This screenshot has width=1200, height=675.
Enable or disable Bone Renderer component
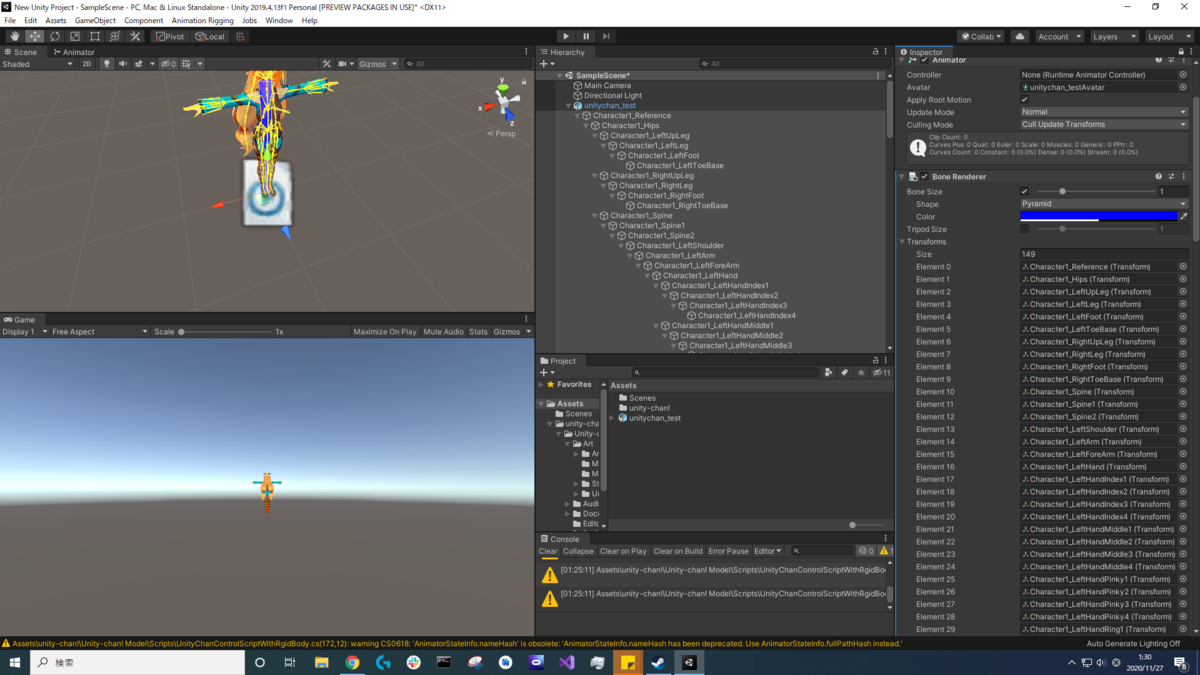point(925,176)
